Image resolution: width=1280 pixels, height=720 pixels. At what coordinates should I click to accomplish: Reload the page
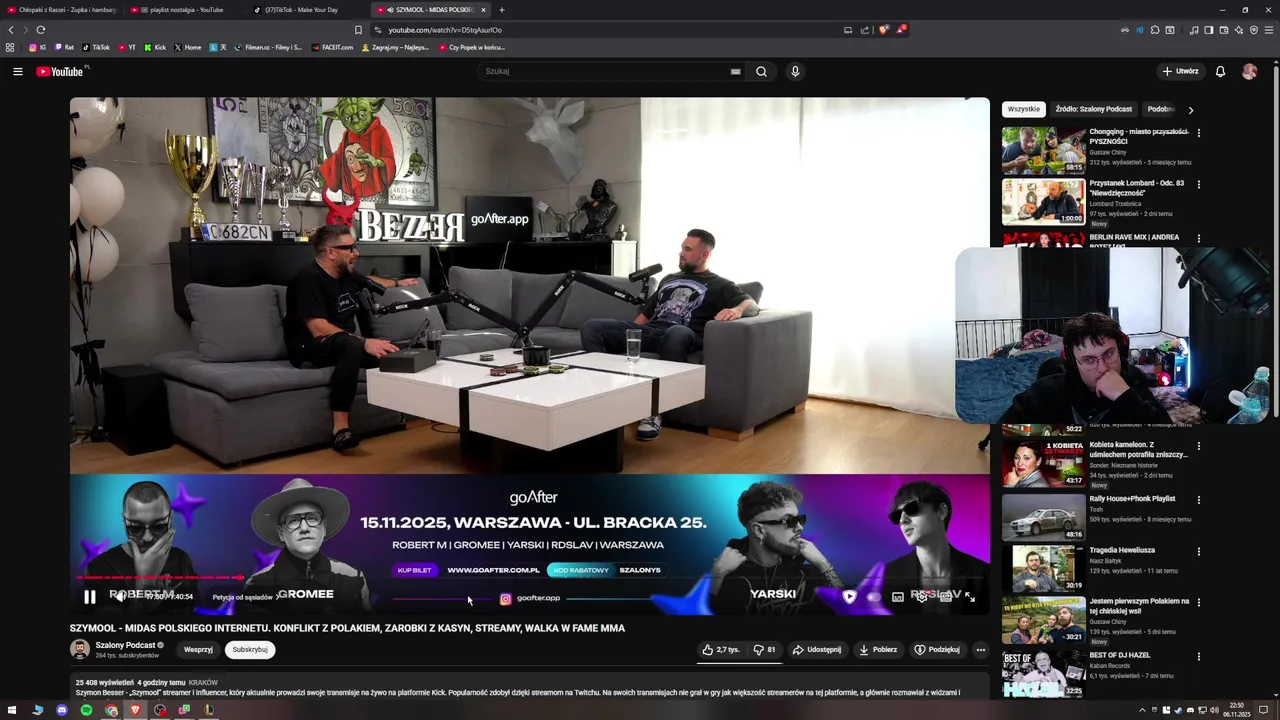coord(40,30)
